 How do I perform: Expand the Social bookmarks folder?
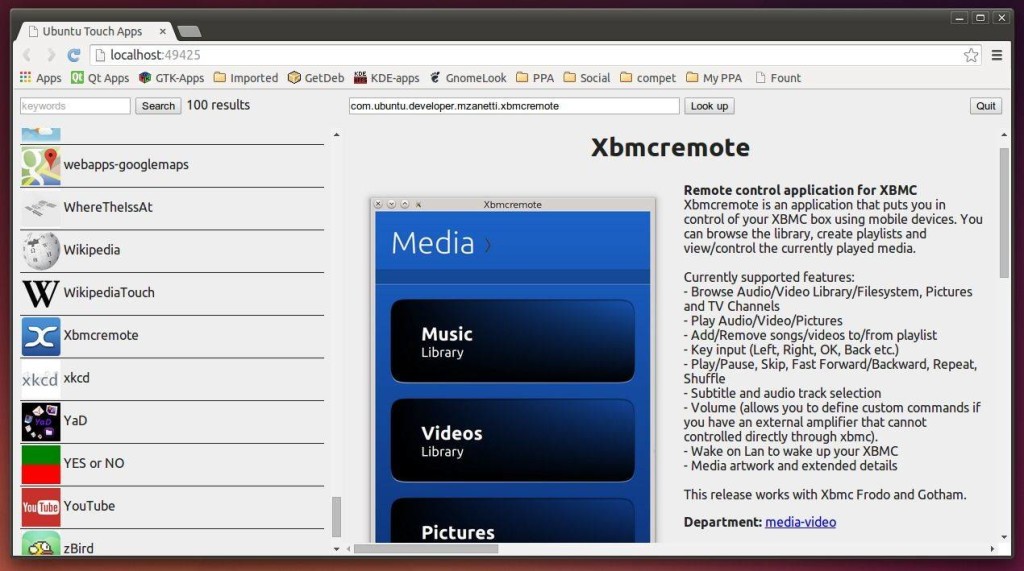pyautogui.click(x=586, y=78)
